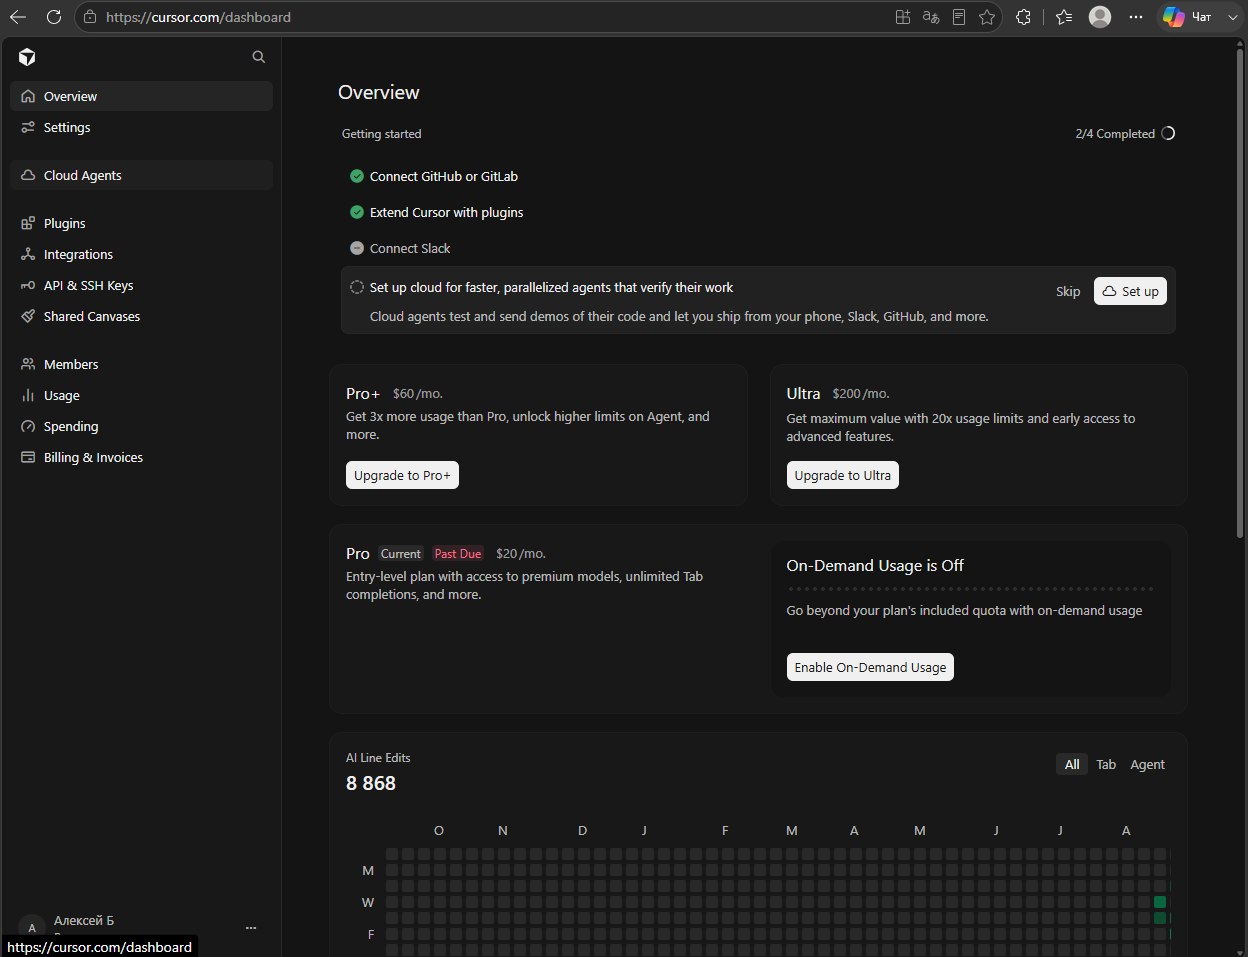Screen dimensions: 1248x957
Task: Click Upgrade to Ultra button
Action: coord(842,475)
